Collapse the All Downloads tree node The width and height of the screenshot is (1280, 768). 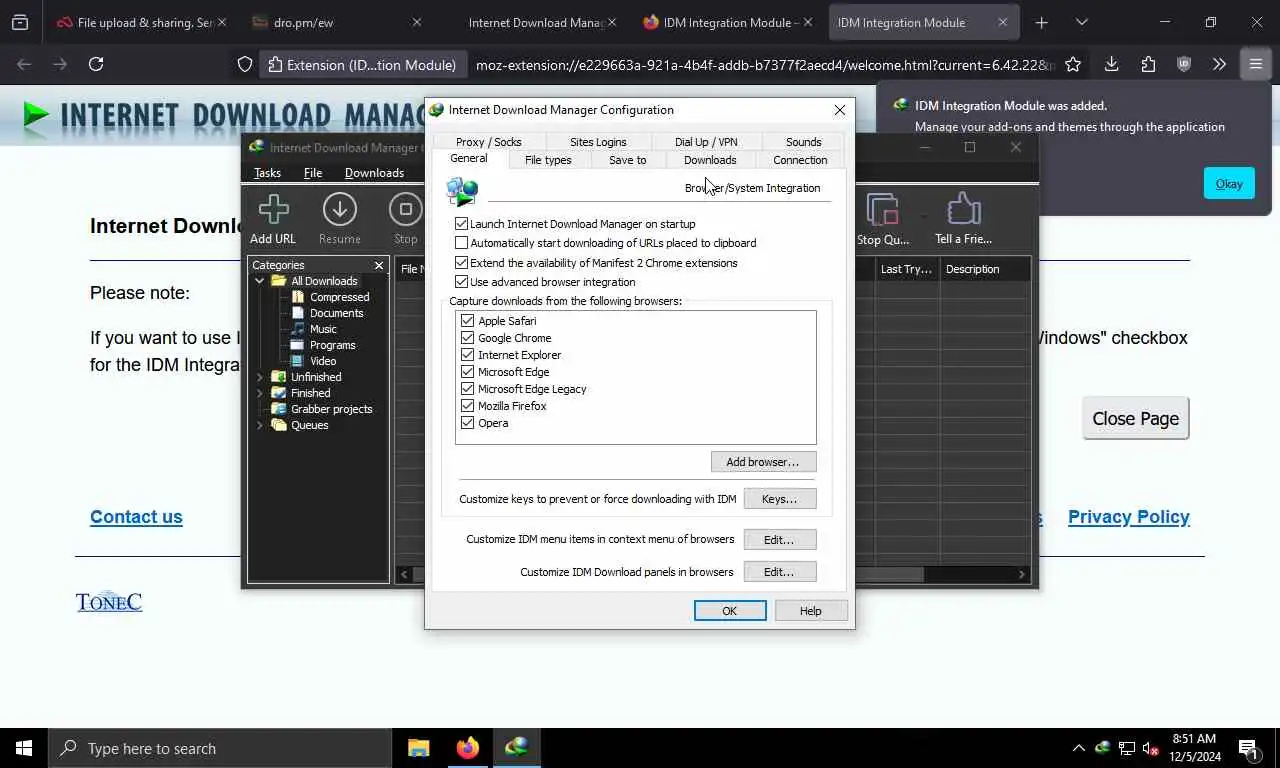[x=260, y=281]
